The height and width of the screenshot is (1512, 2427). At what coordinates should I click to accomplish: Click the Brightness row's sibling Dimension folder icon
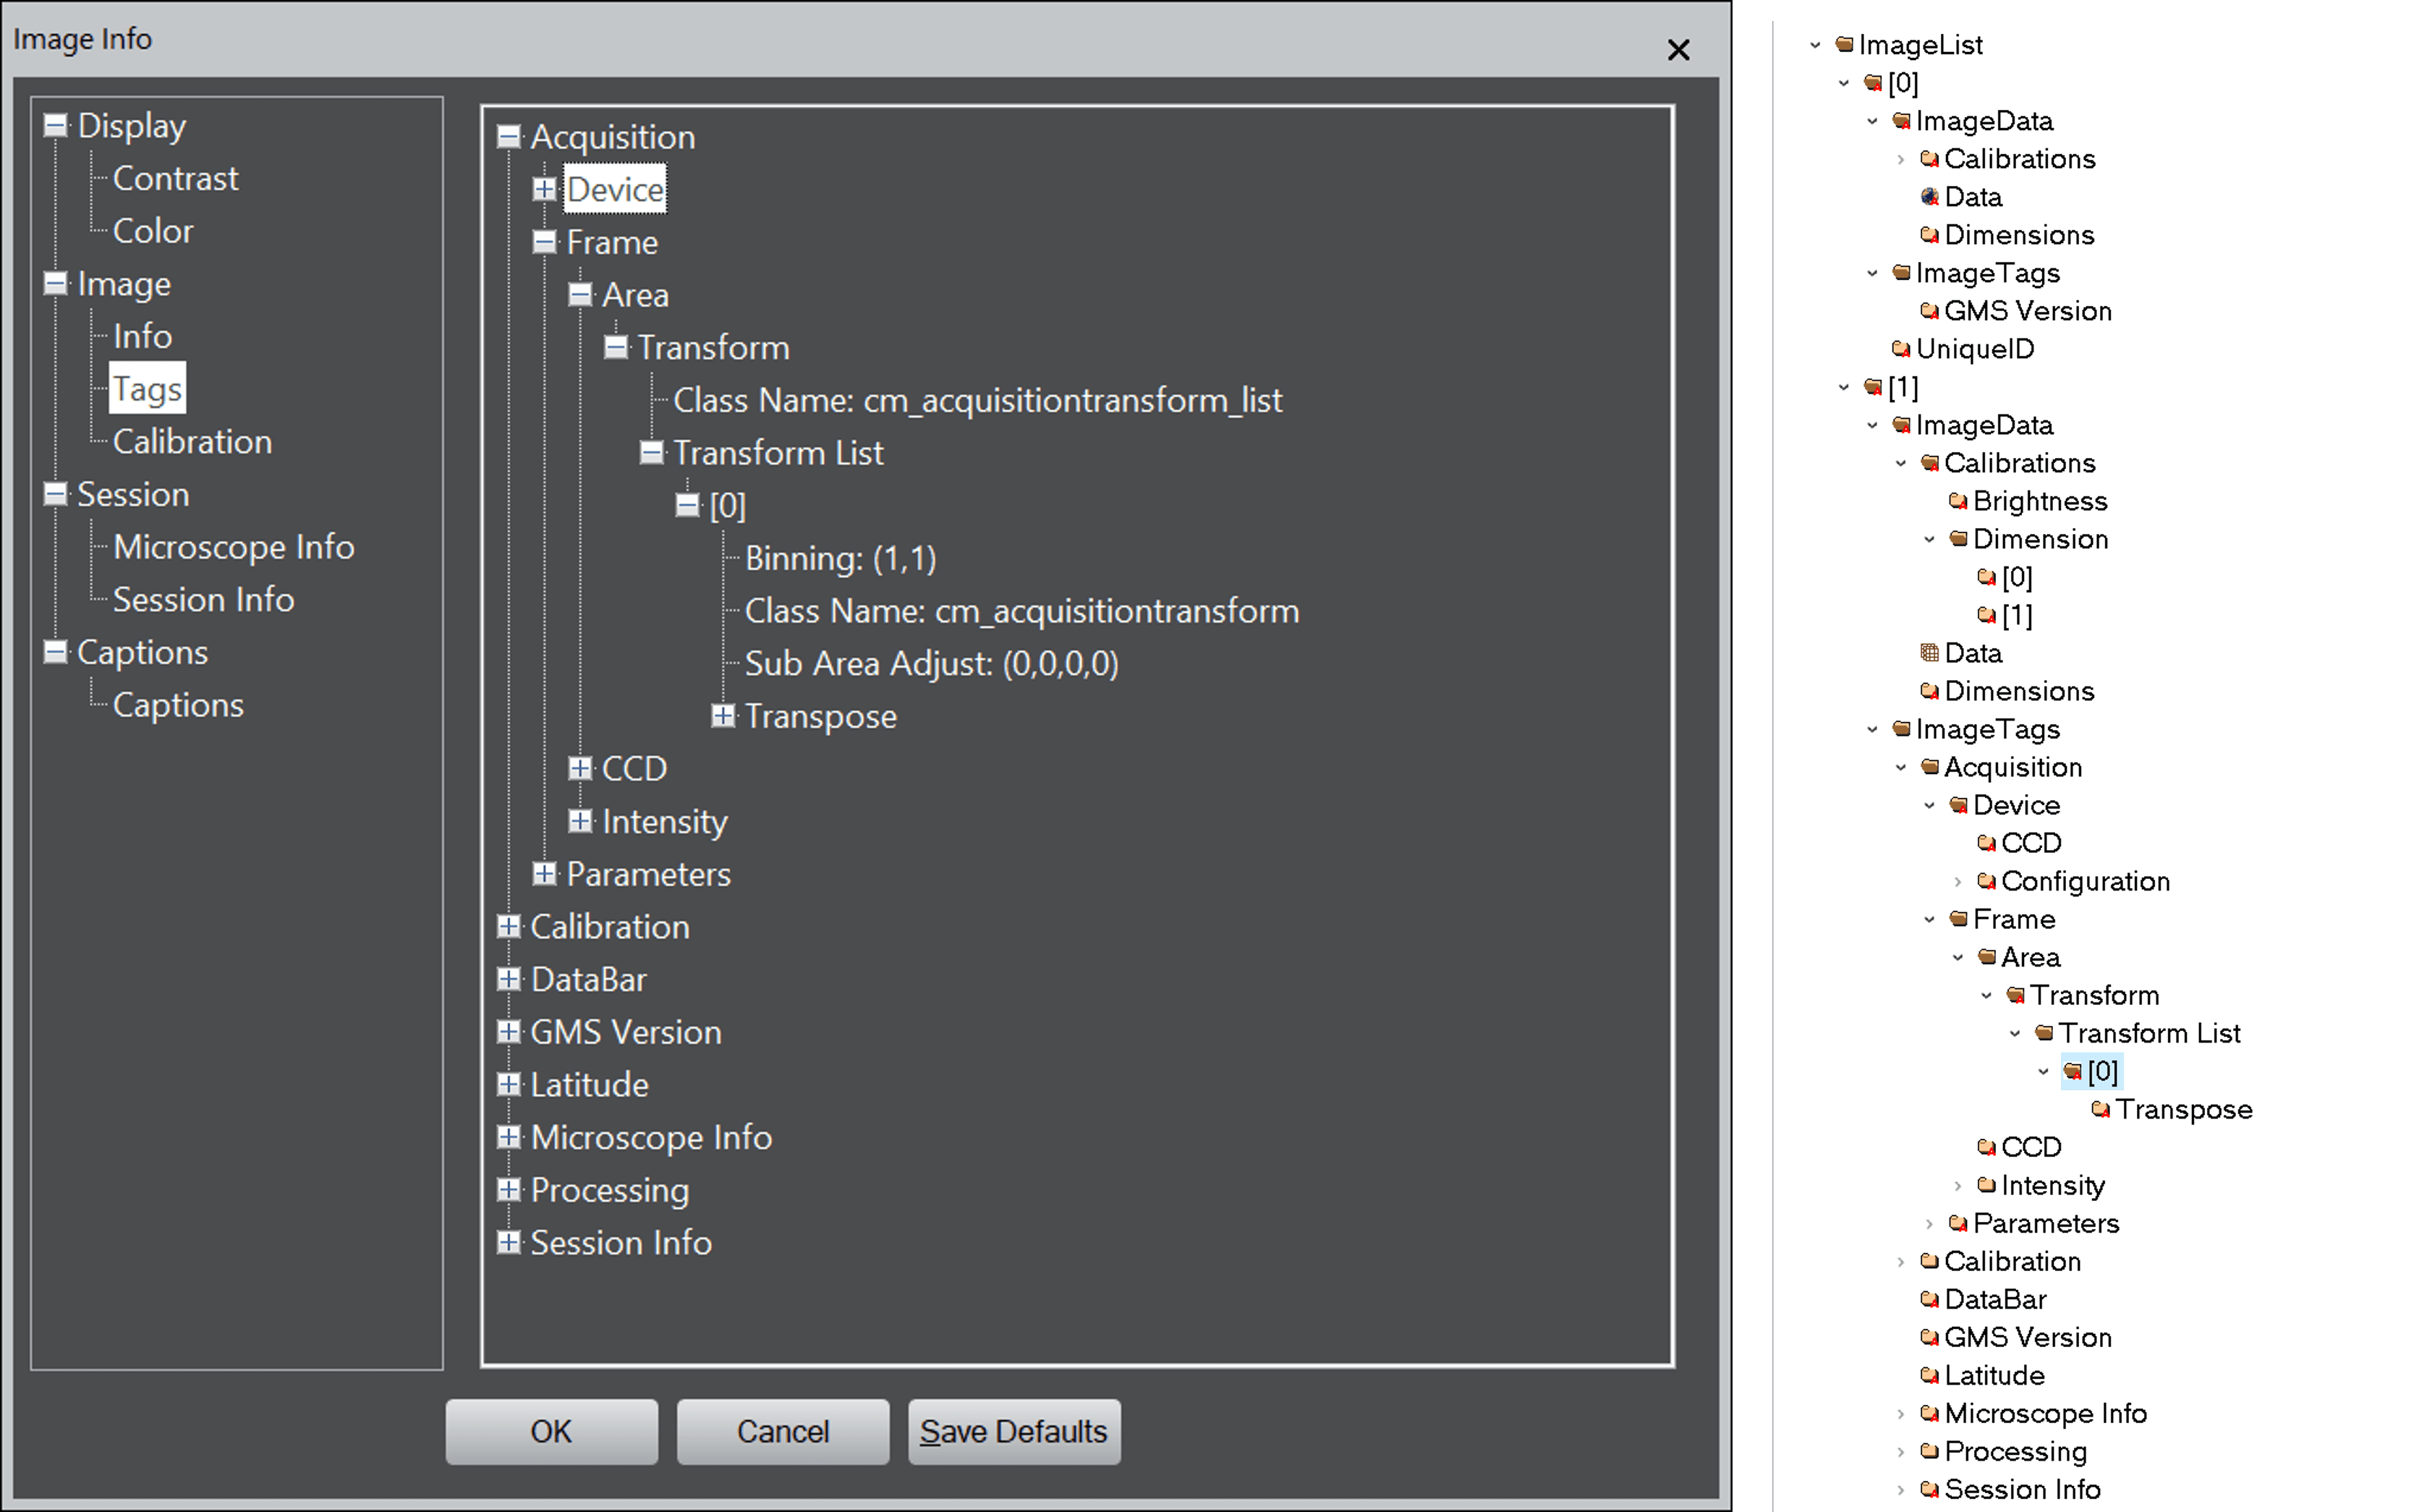[x=1959, y=539]
